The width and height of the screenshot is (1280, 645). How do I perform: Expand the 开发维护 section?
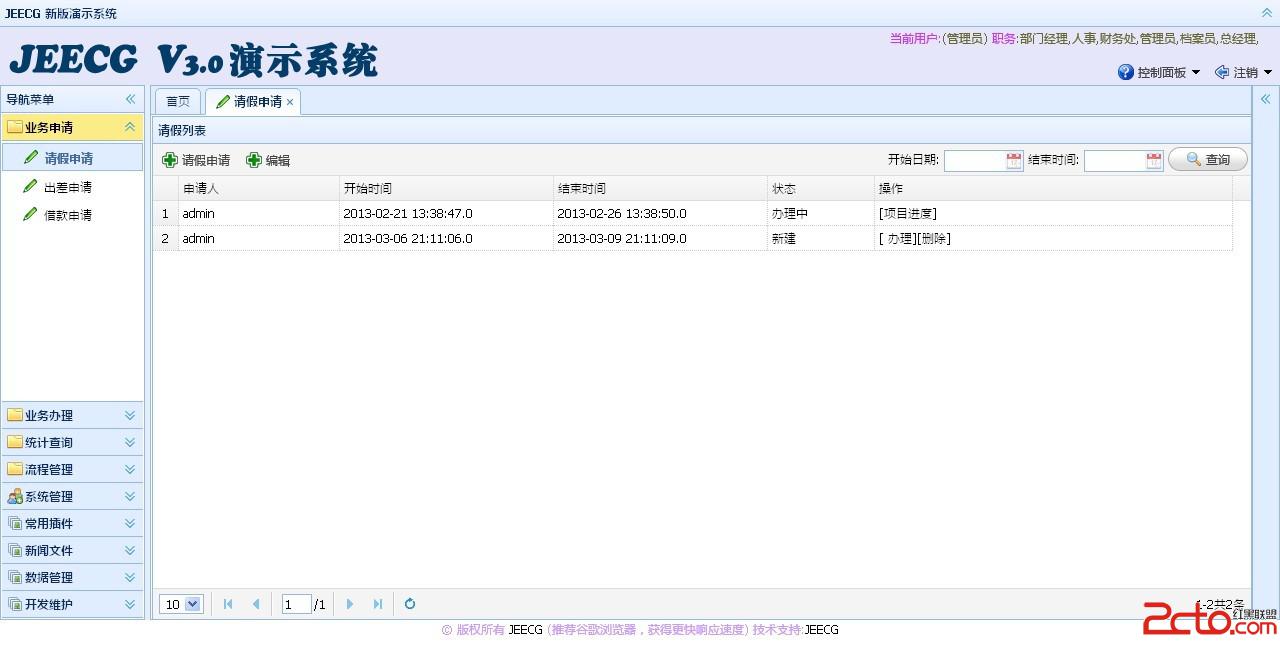coord(130,604)
